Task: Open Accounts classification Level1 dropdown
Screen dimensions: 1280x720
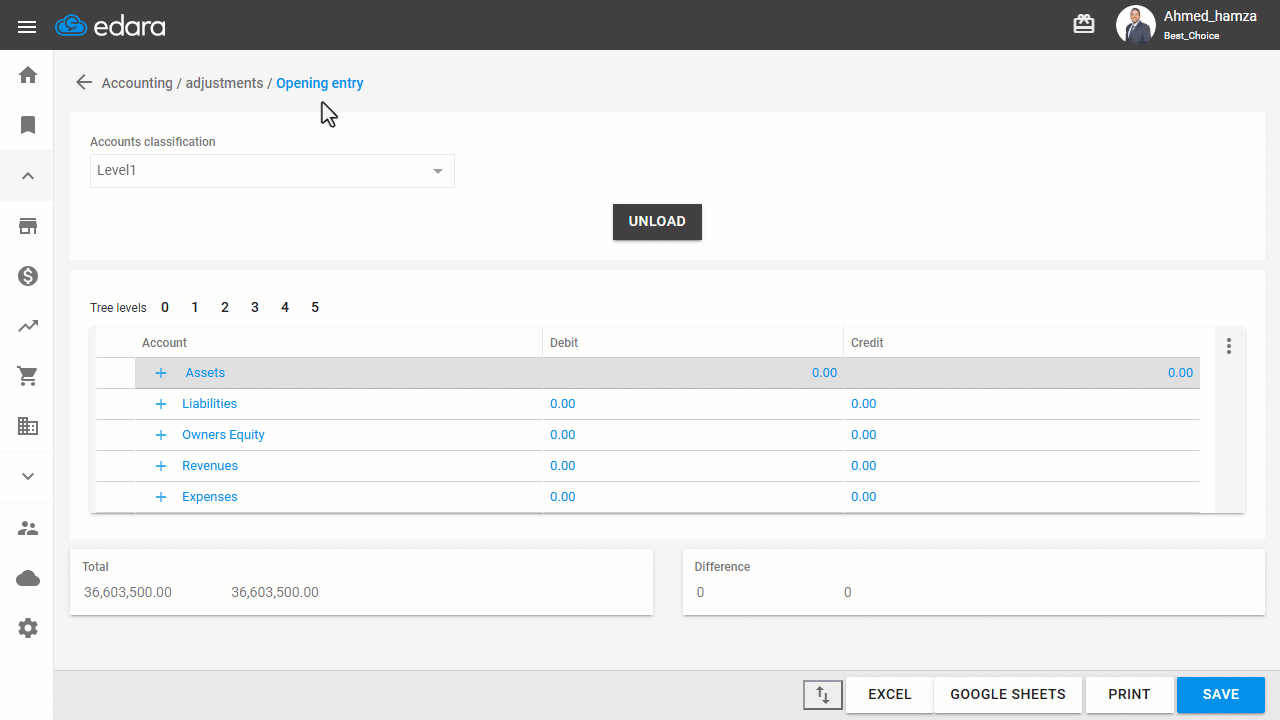Action: click(272, 171)
